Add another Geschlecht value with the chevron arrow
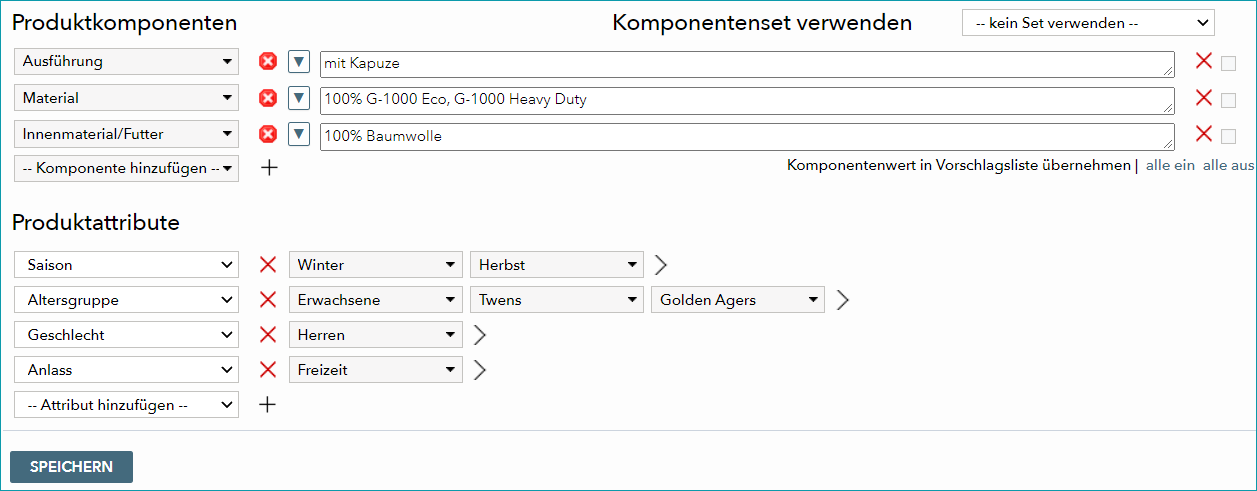The height and width of the screenshot is (491, 1257). click(x=479, y=335)
